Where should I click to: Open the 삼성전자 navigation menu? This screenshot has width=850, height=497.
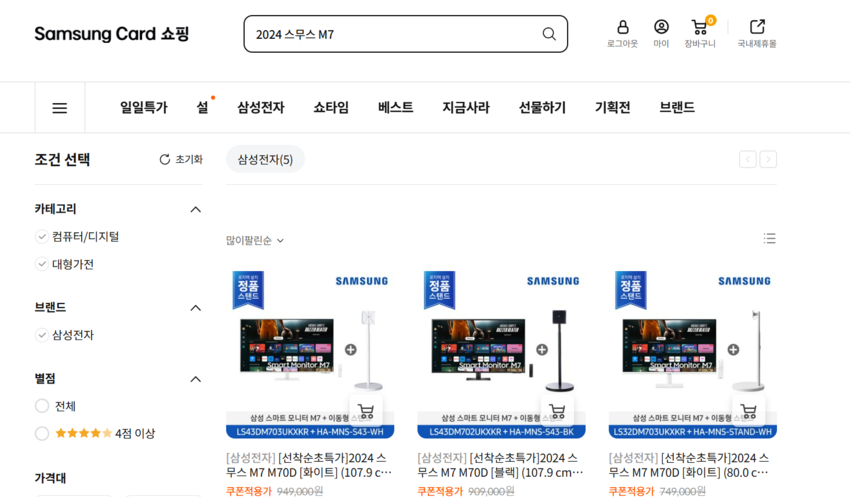(x=261, y=107)
